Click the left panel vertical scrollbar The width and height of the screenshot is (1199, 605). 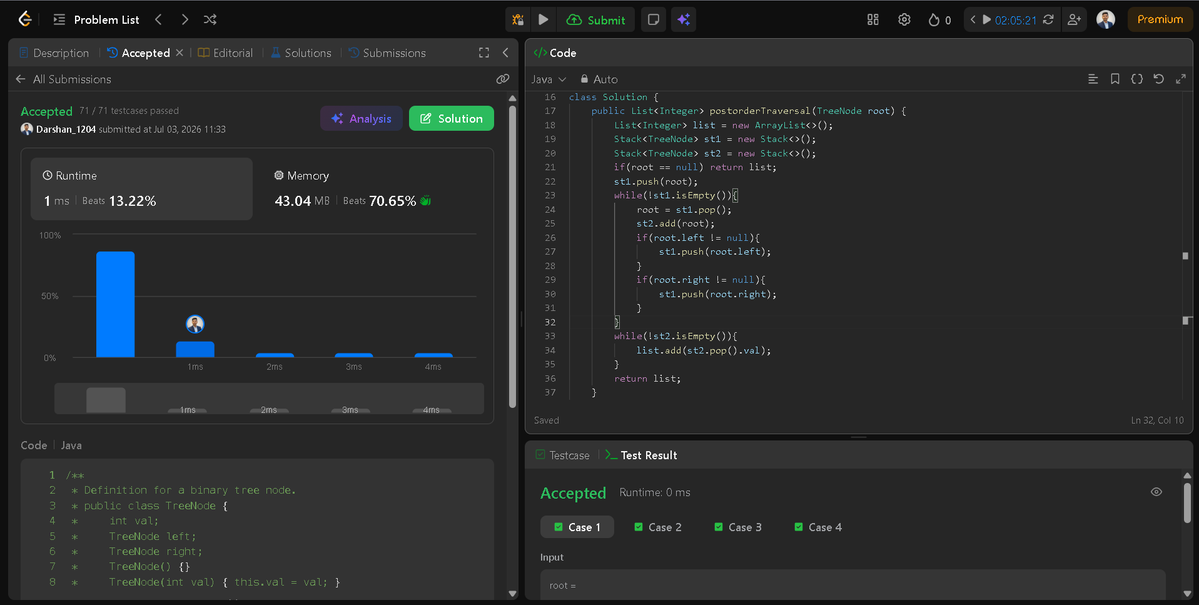pos(512,256)
